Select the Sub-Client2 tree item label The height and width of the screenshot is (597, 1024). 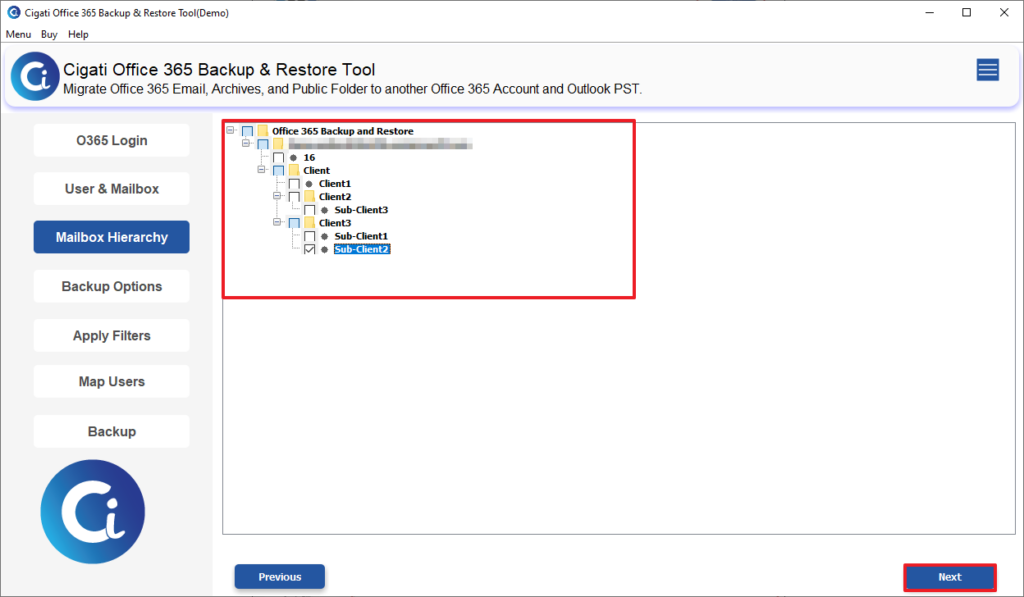[362, 249]
